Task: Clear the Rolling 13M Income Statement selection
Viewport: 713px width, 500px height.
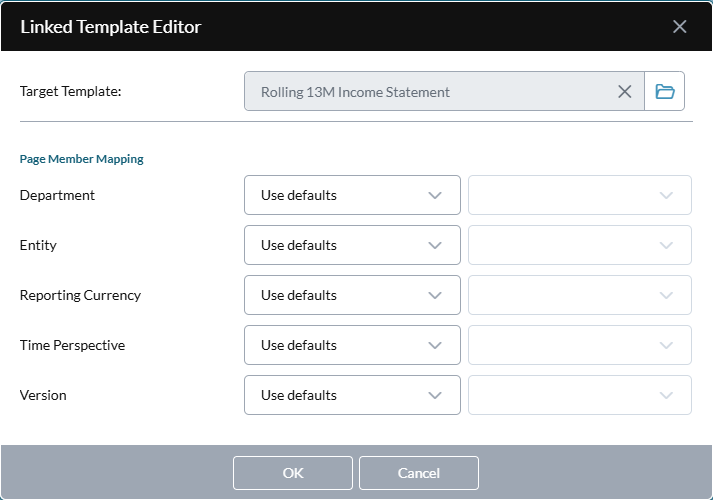Action: coord(624,92)
